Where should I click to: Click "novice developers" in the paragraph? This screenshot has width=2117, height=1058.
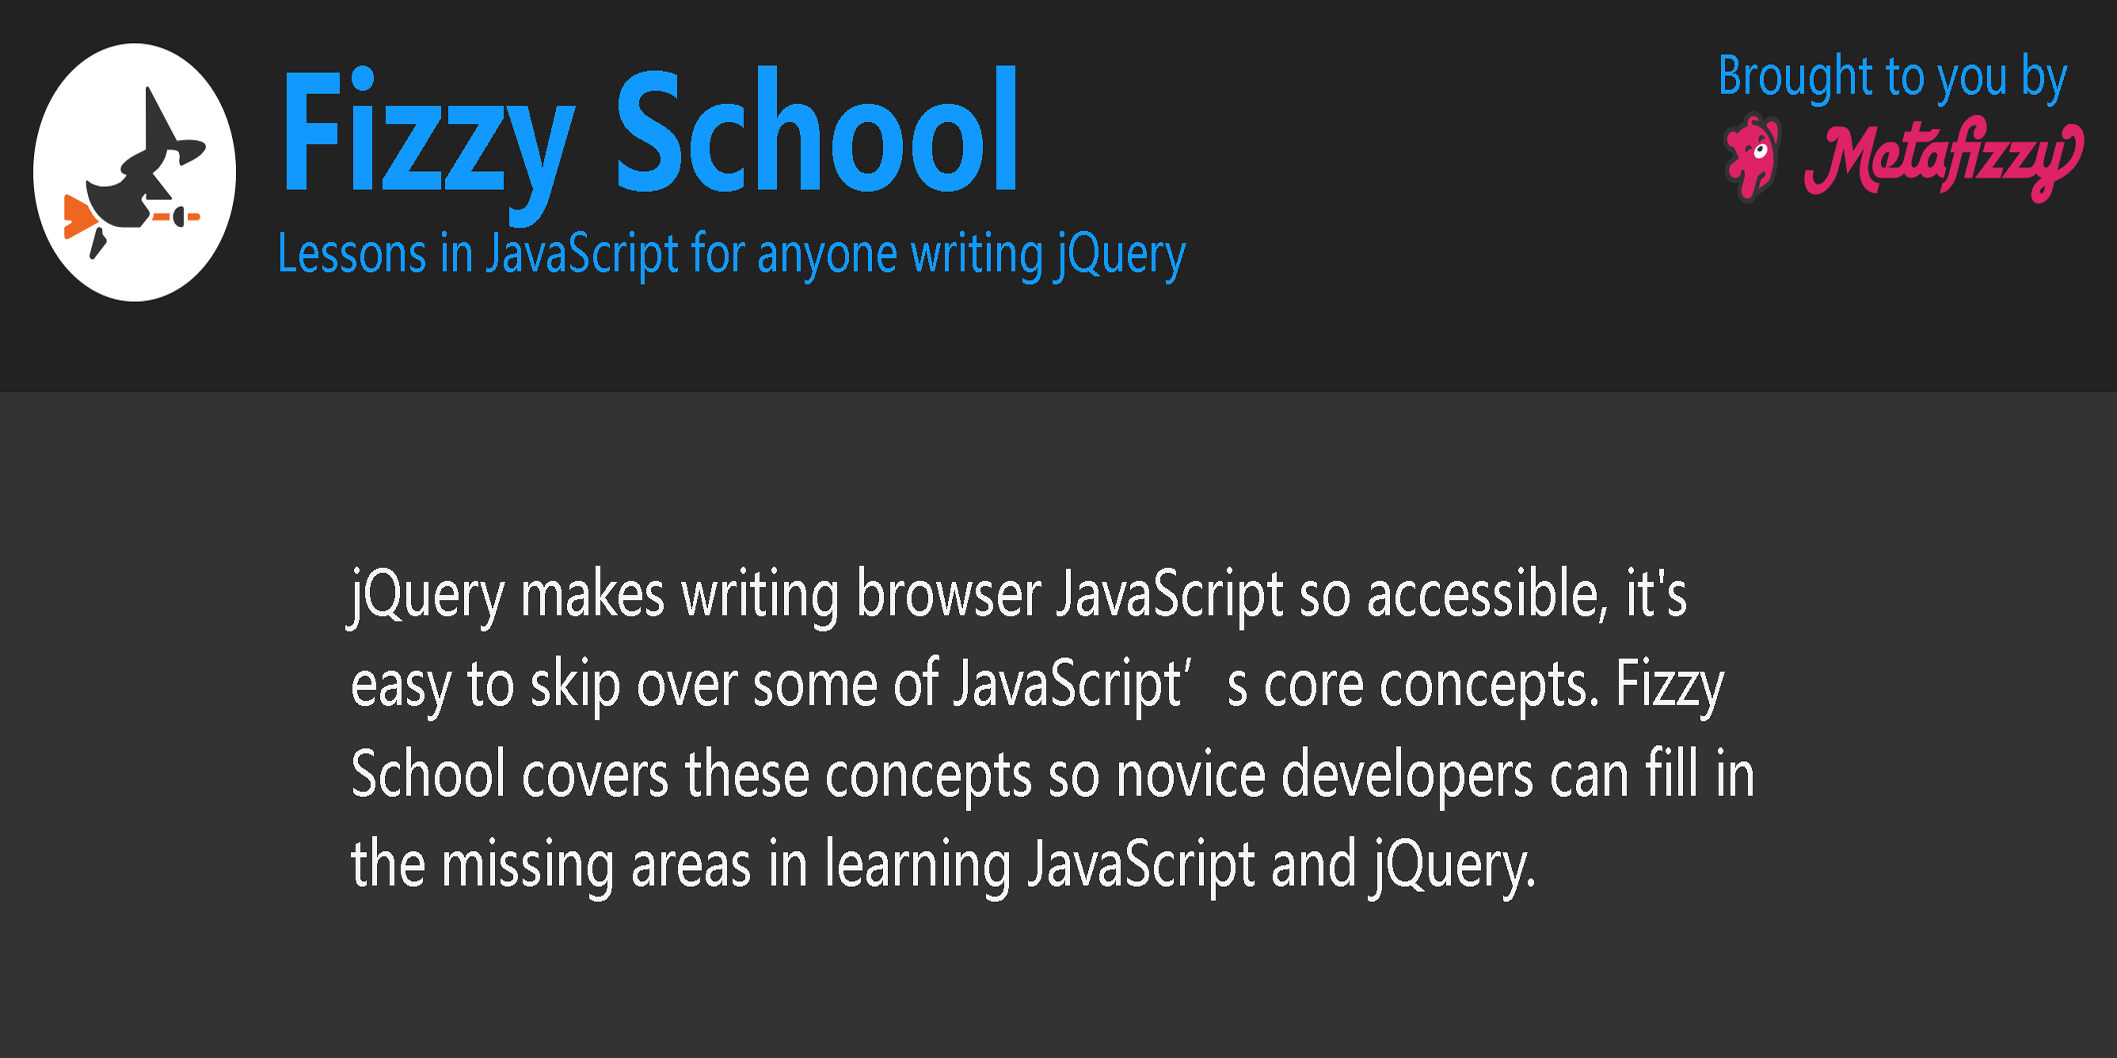[x=1324, y=775]
